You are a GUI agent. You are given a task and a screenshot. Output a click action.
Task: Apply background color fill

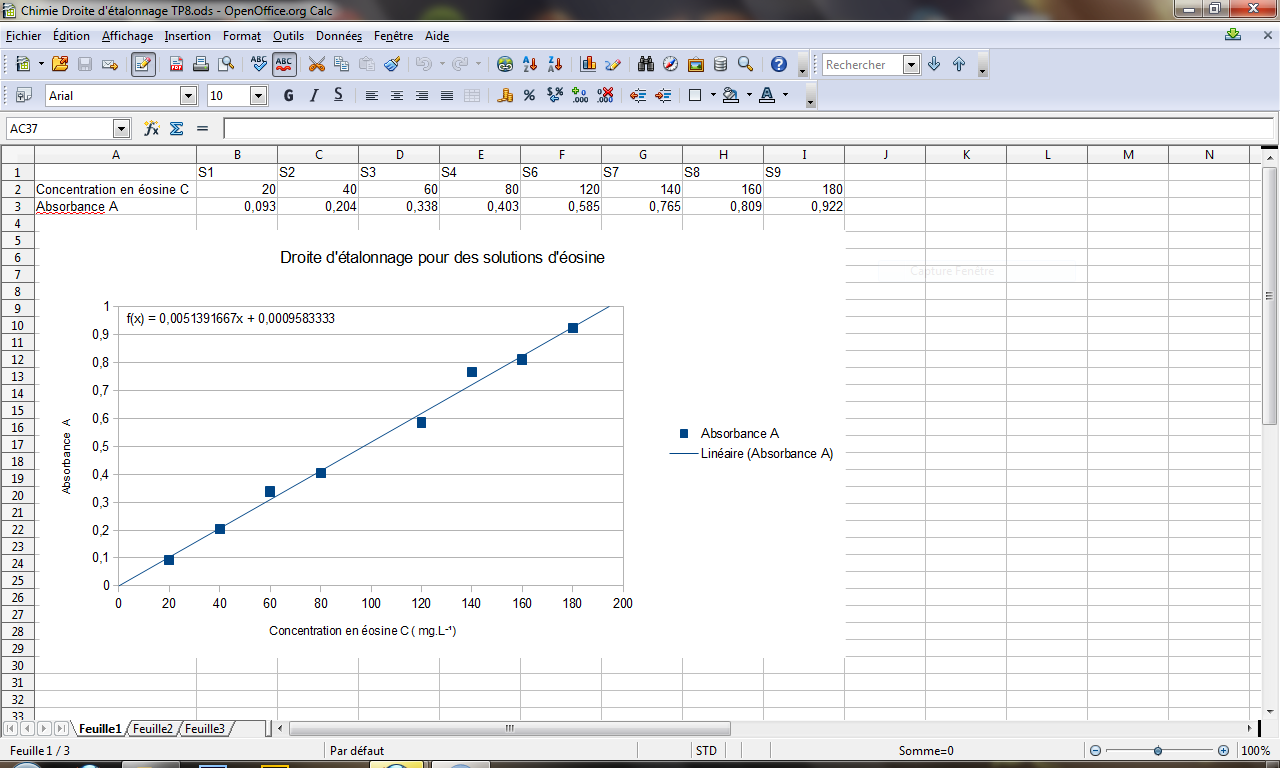(731, 96)
